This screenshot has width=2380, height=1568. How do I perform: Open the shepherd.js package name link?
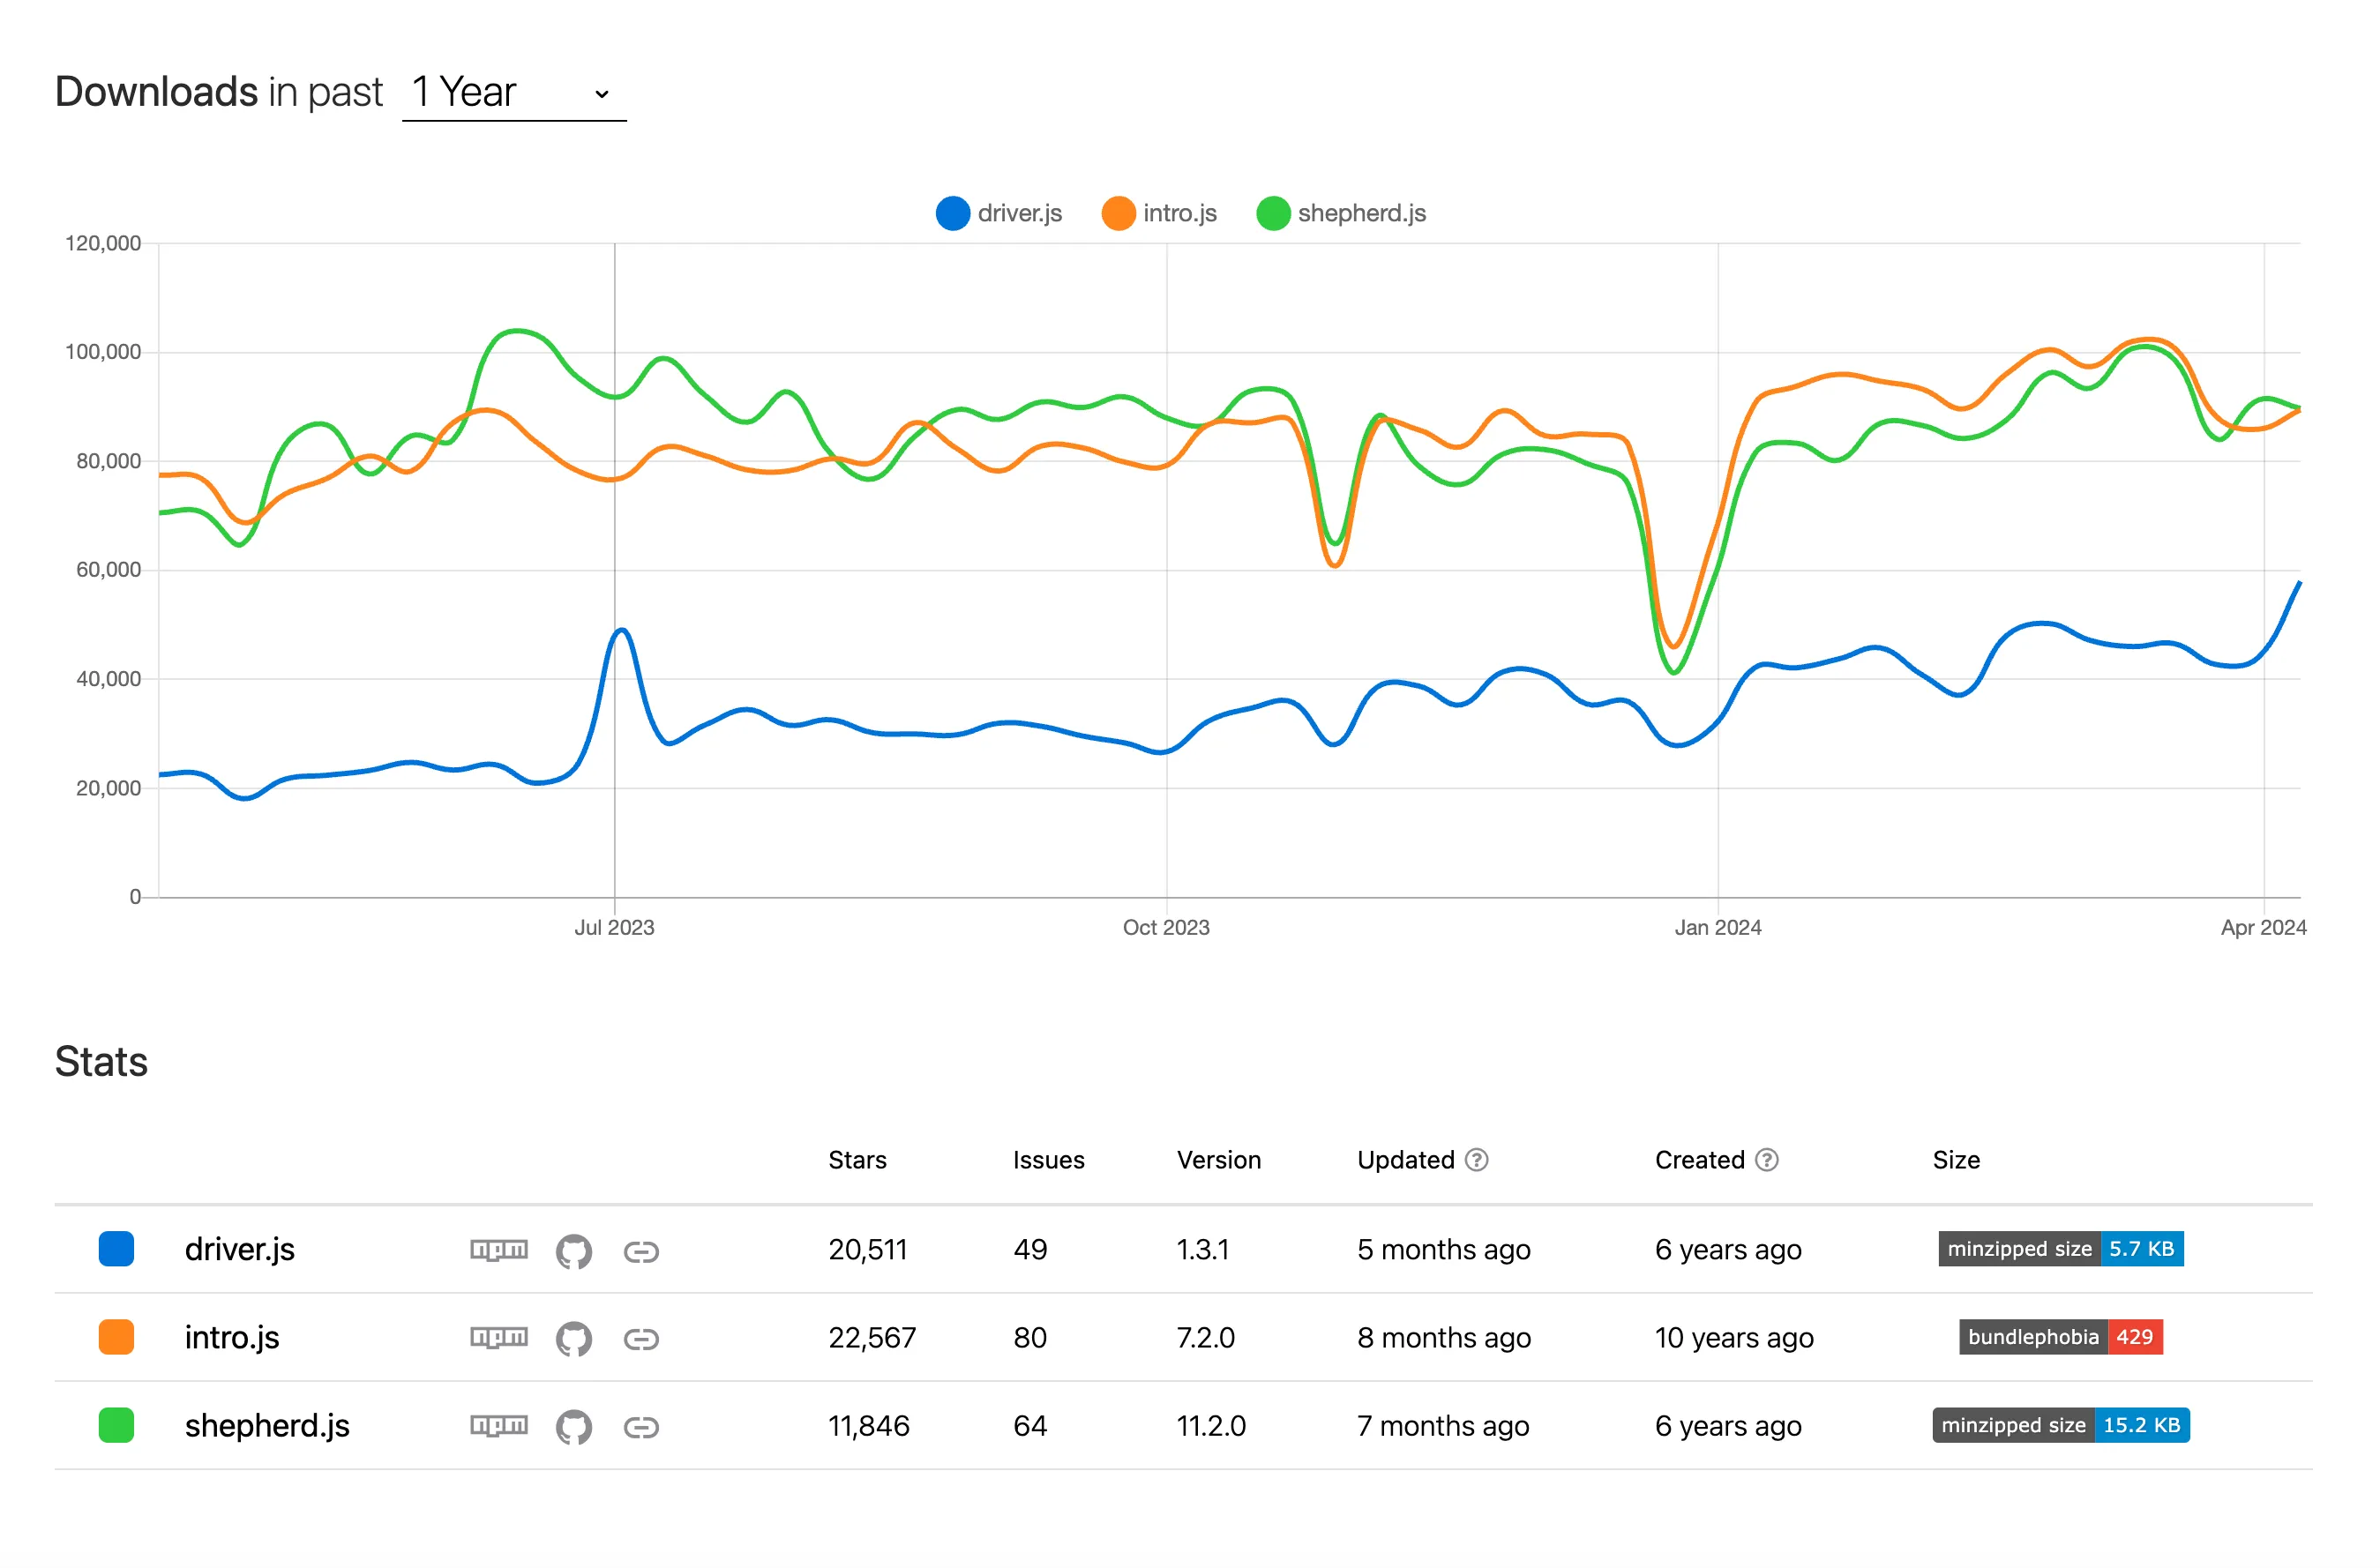pyautogui.click(x=267, y=1427)
